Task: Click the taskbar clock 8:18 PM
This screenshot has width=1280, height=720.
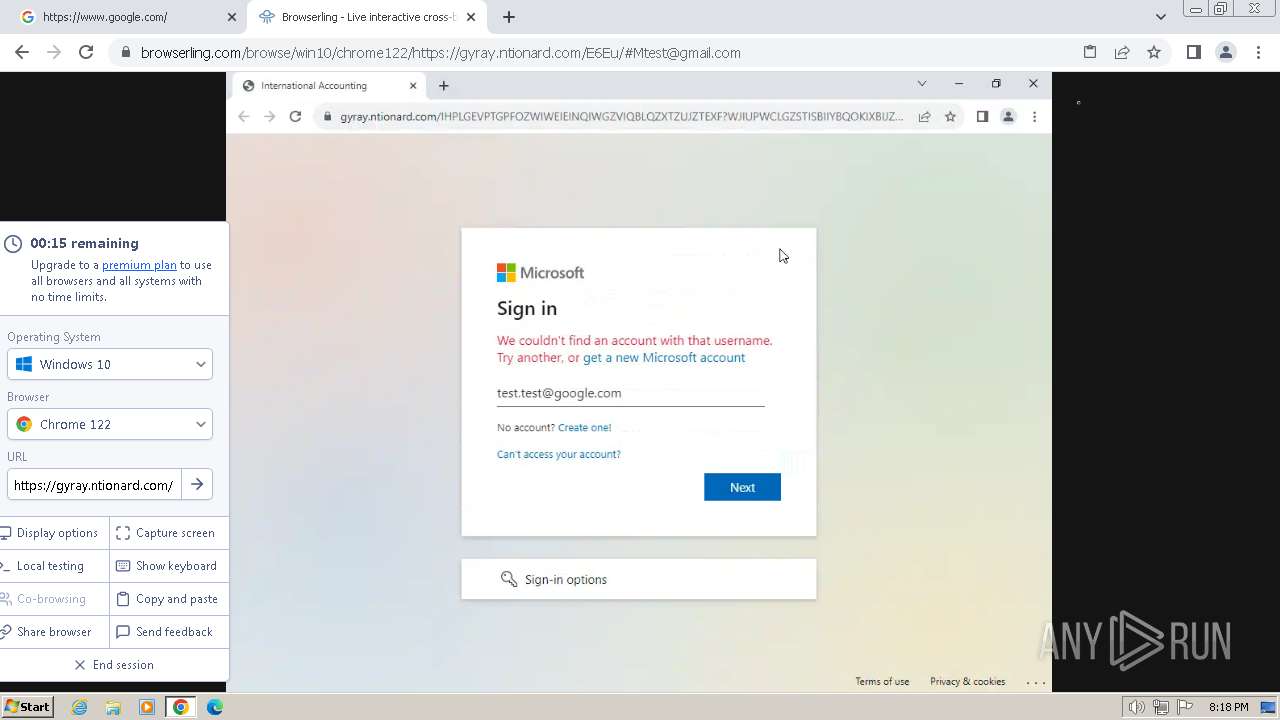Action: click(x=1228, y=707)
